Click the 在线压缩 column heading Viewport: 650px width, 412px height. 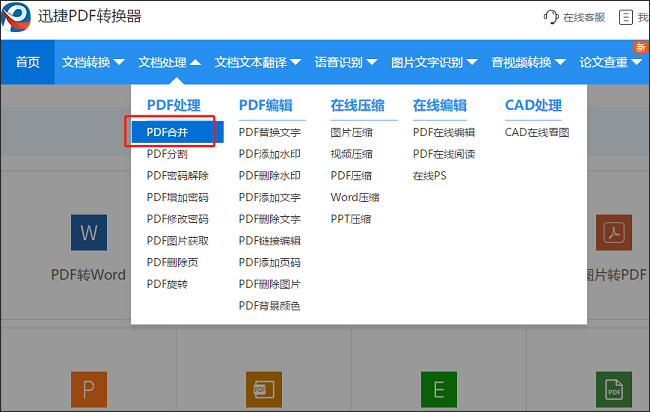(x=357, y=105)
